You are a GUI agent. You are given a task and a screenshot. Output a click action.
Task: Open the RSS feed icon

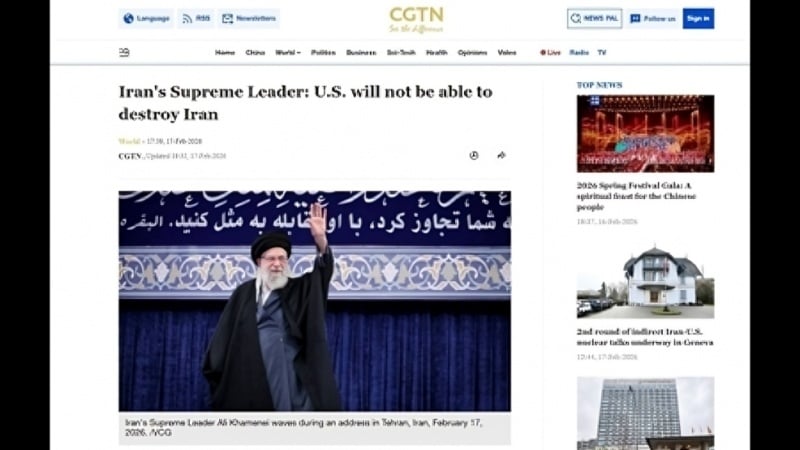click(x=187, y=19)
